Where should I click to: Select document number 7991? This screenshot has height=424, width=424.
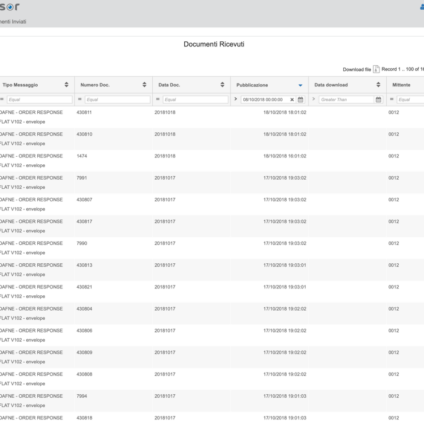coord(82,178)
